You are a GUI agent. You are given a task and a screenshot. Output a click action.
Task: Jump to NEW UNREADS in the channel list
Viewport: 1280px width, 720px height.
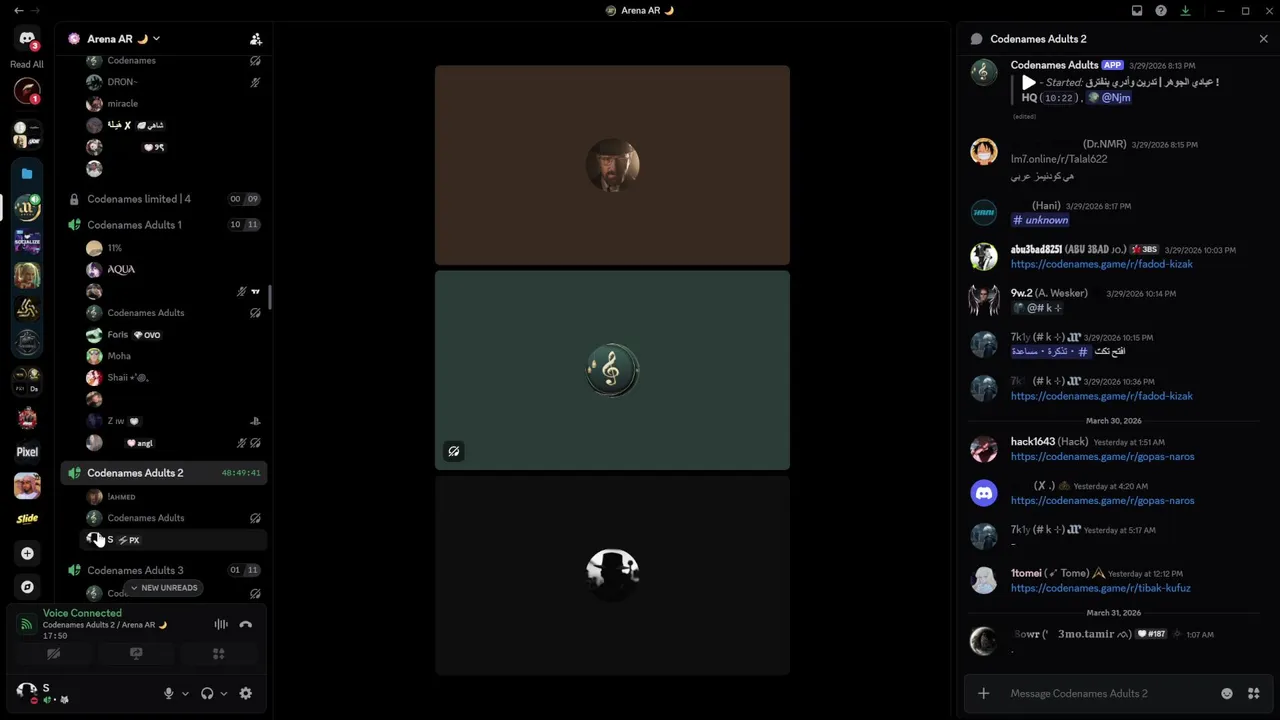pos(164,588)
